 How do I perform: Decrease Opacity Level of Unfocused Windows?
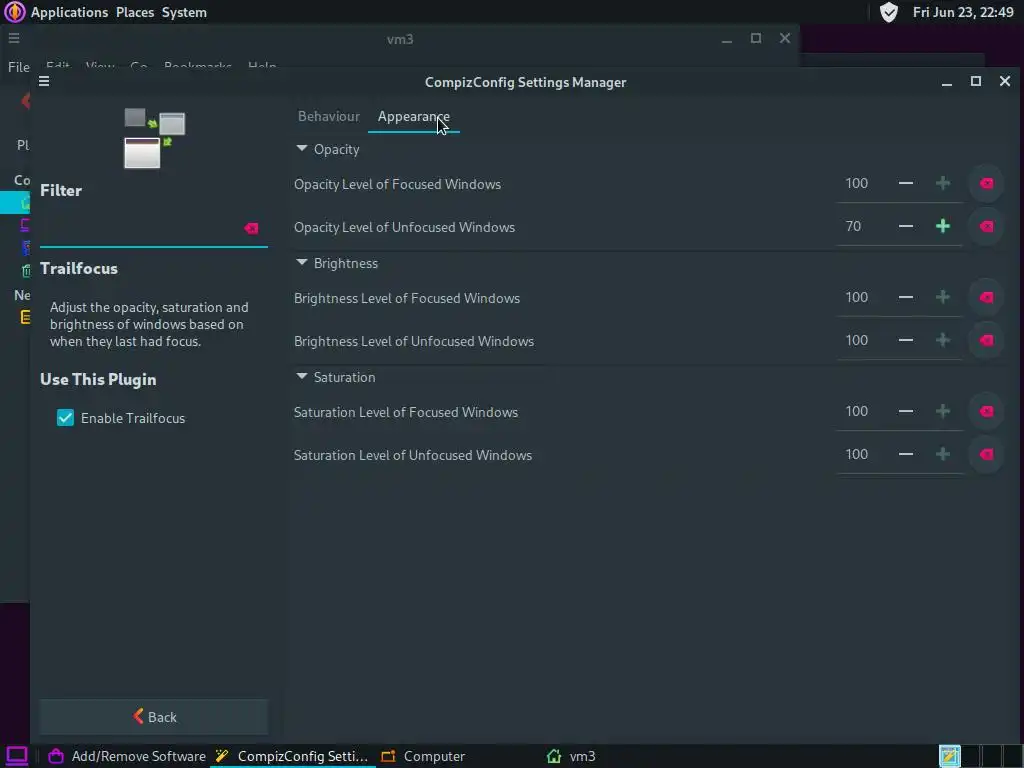tap(905, 227)
